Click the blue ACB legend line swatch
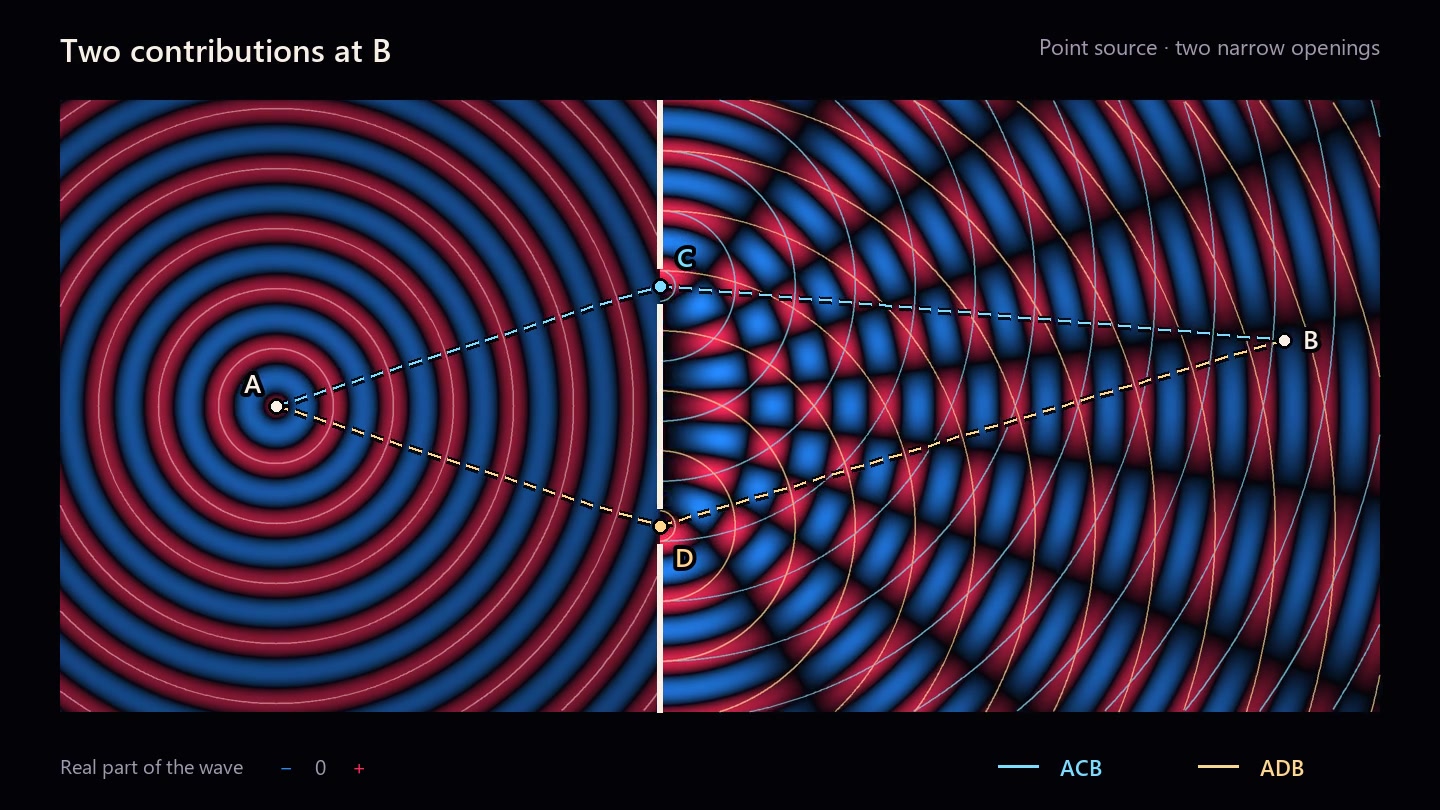 click(1018, 767)
